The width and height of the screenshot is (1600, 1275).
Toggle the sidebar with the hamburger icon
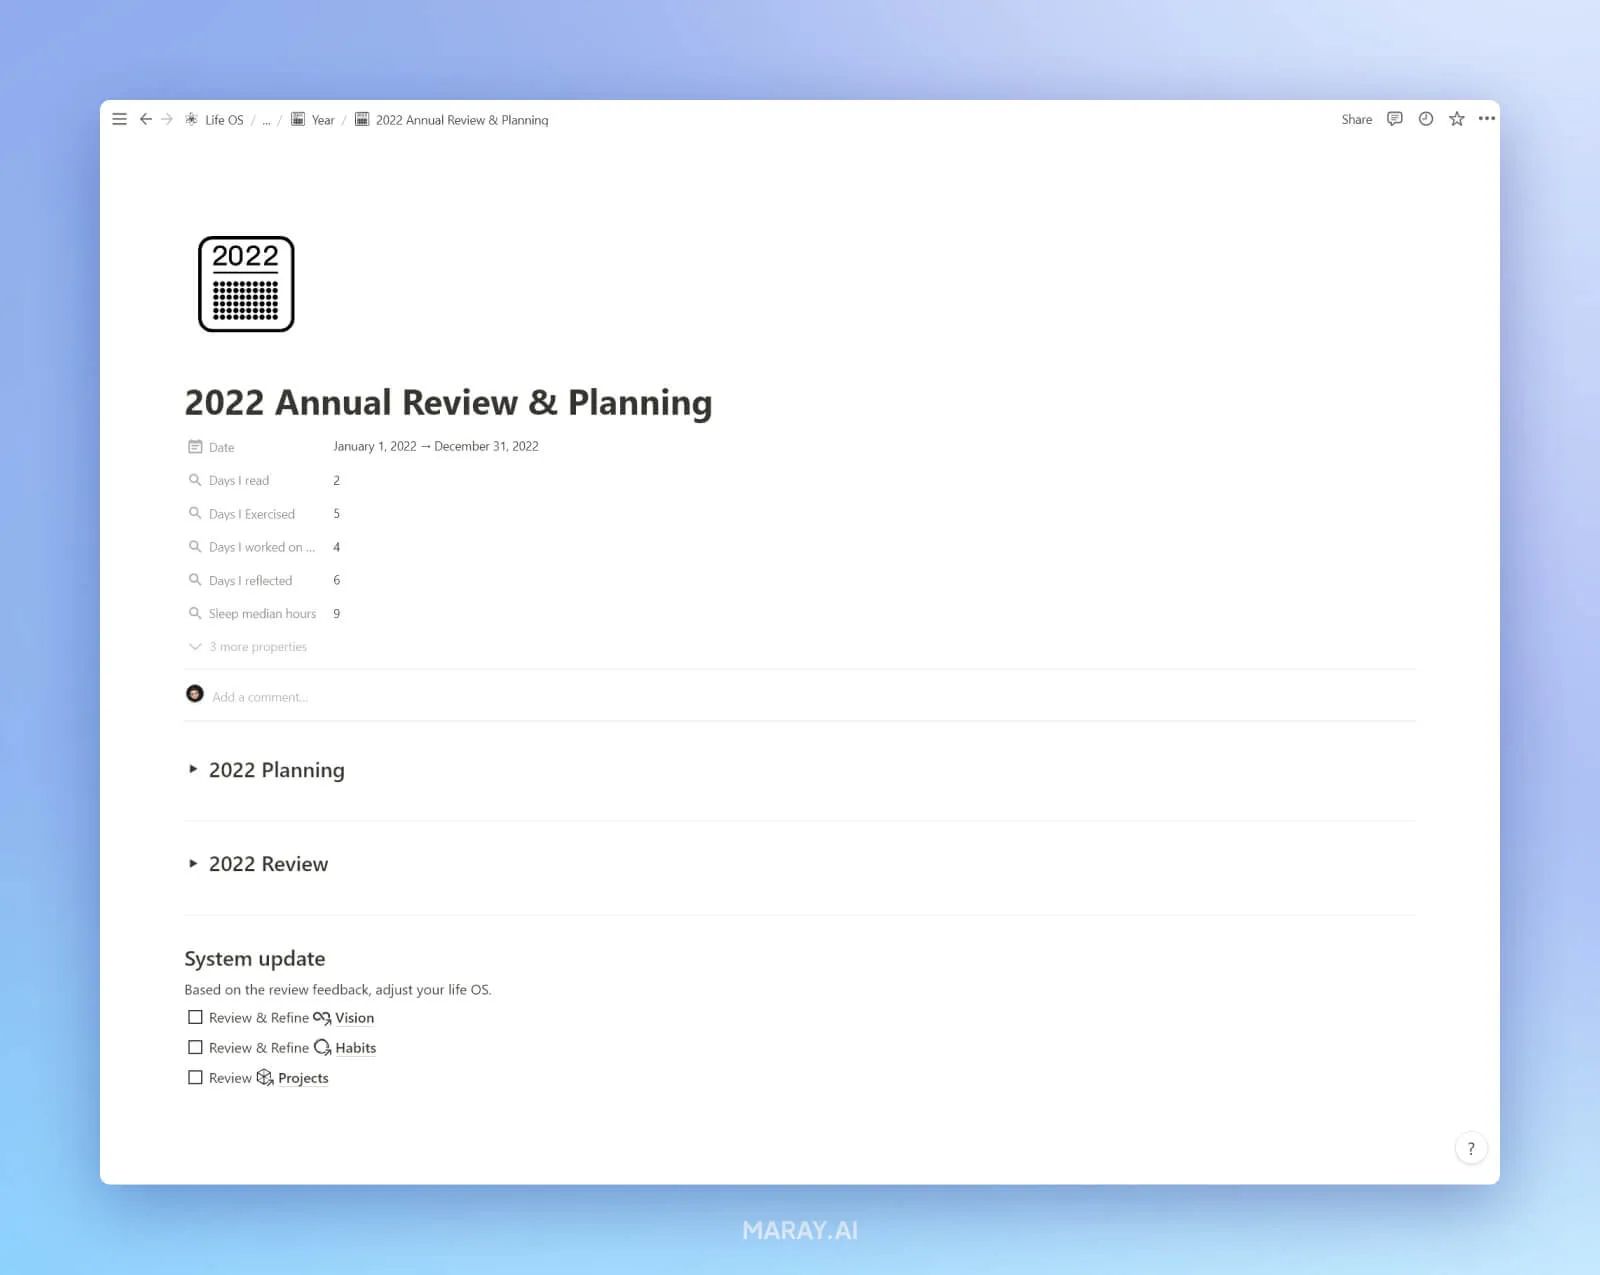tap(119, 119)
